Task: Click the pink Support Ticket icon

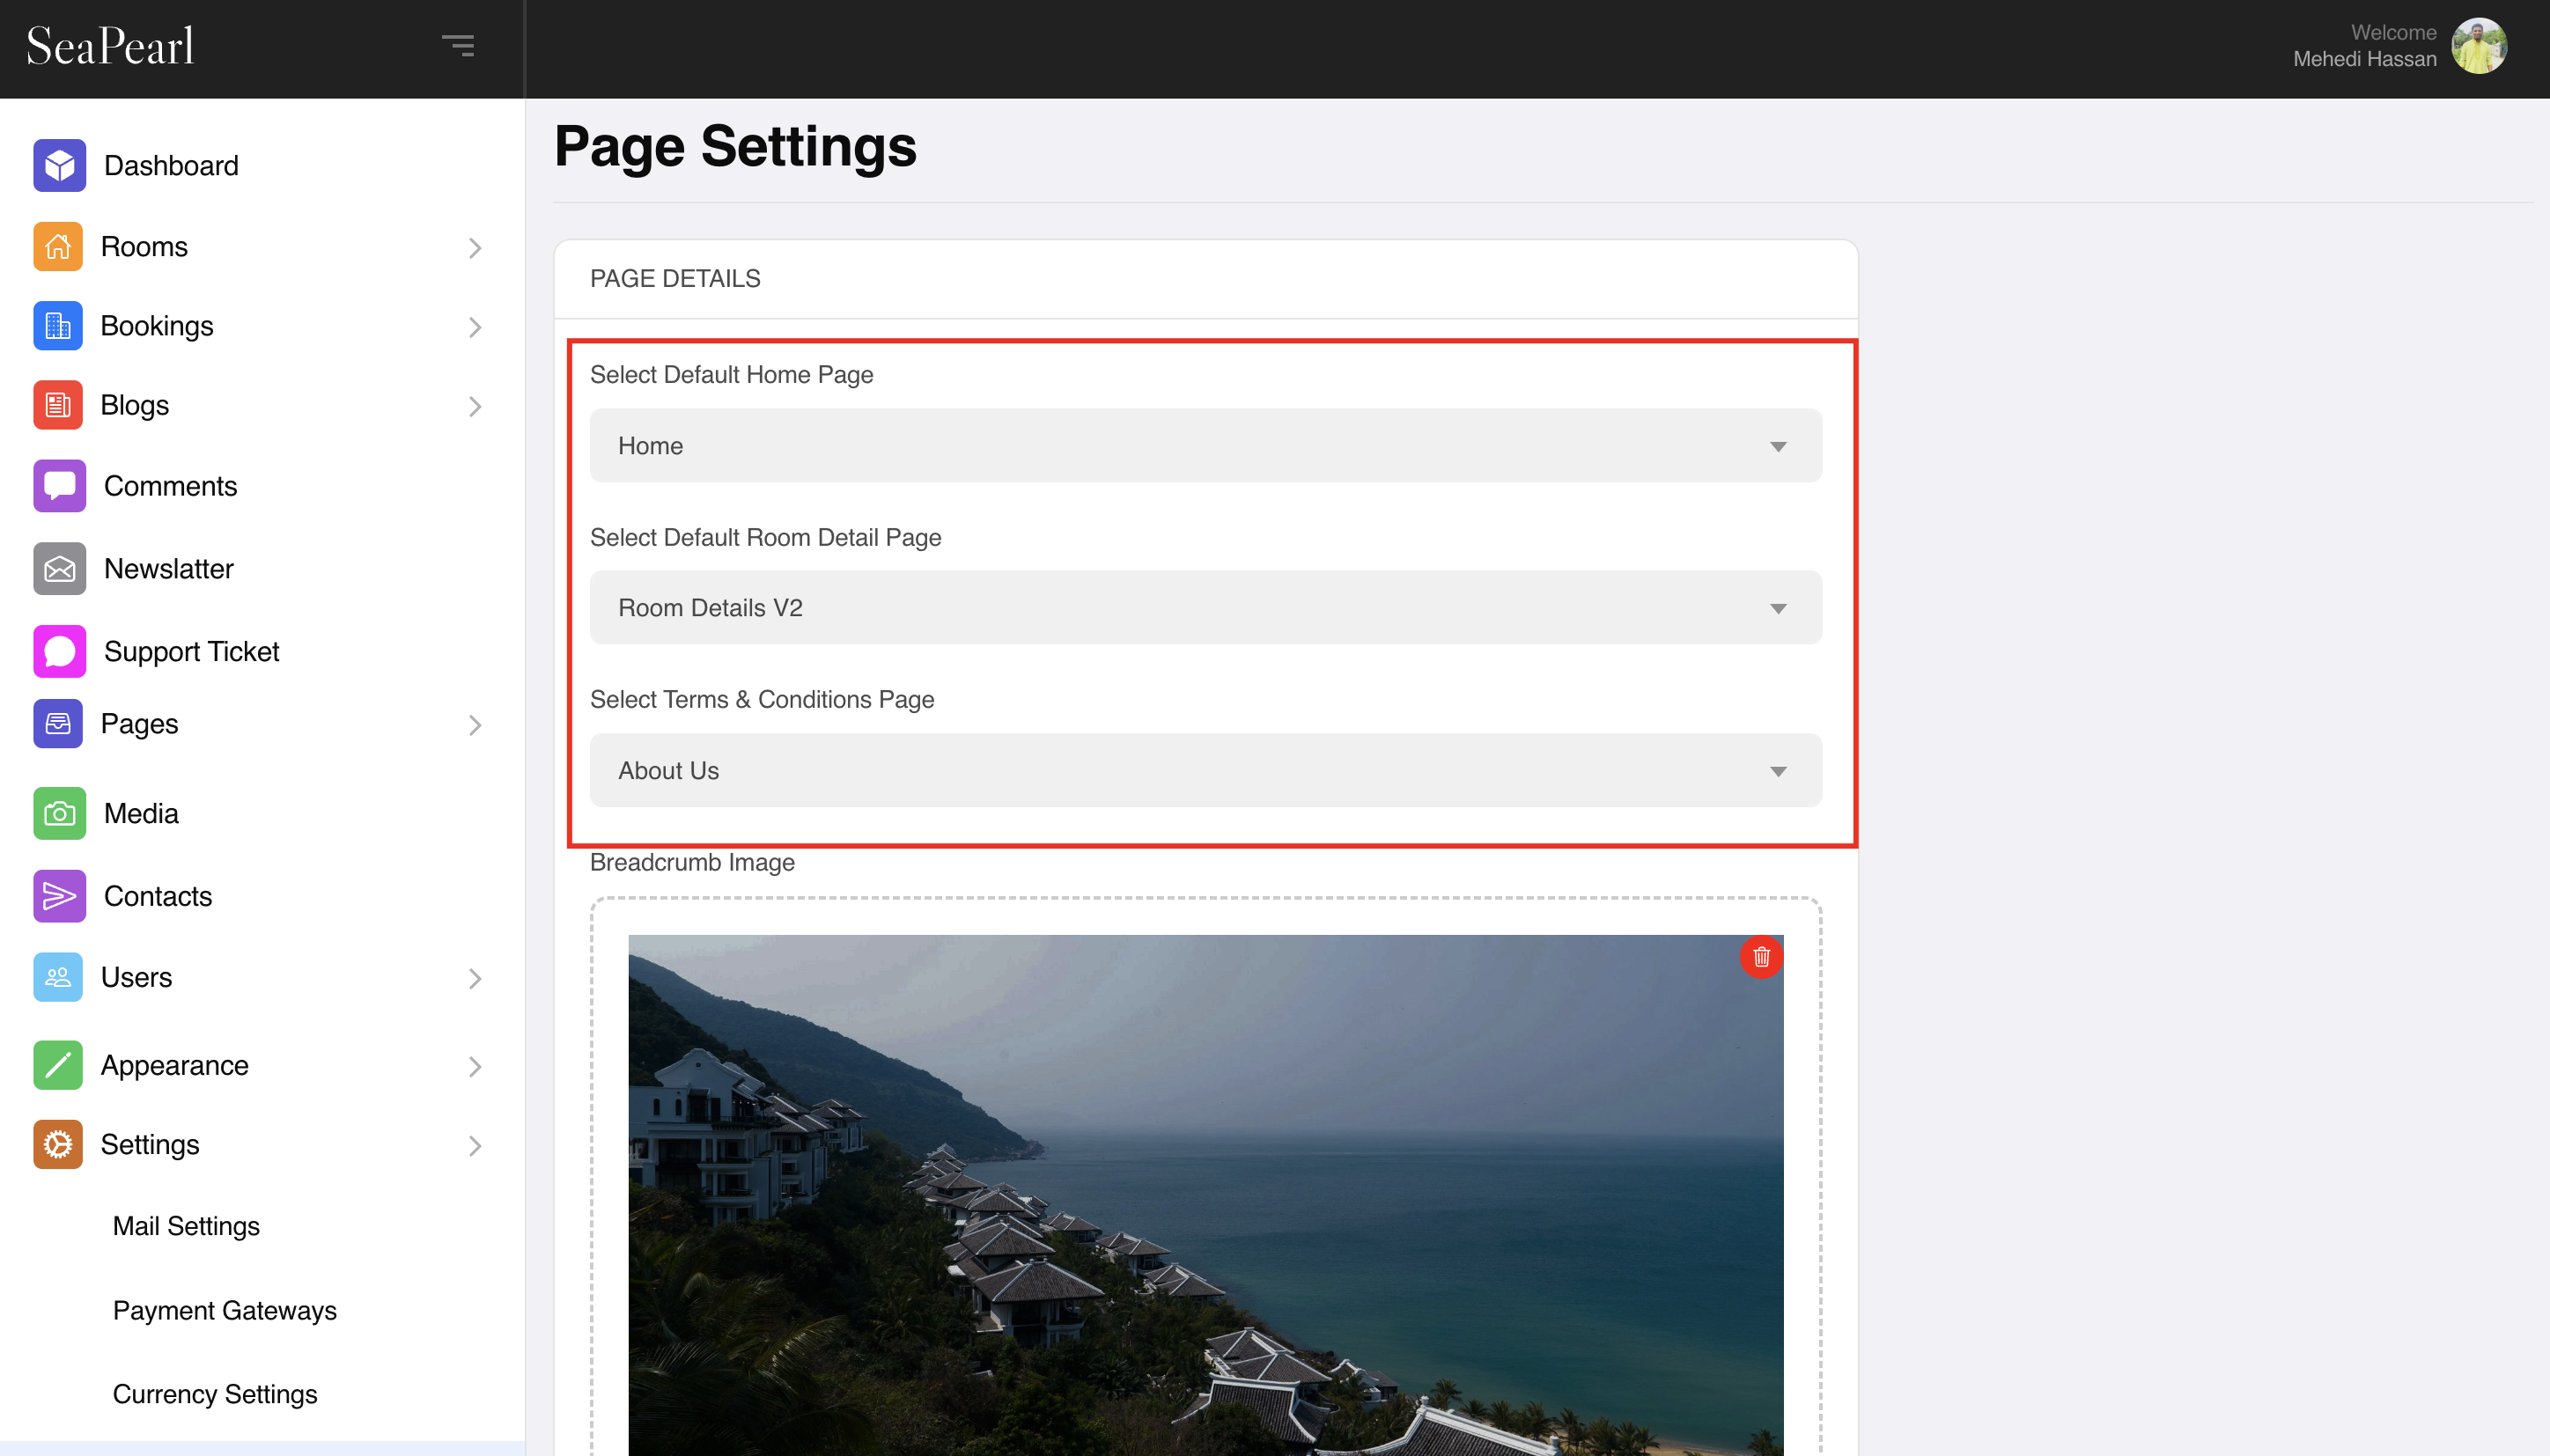Action: click(59, 651)
